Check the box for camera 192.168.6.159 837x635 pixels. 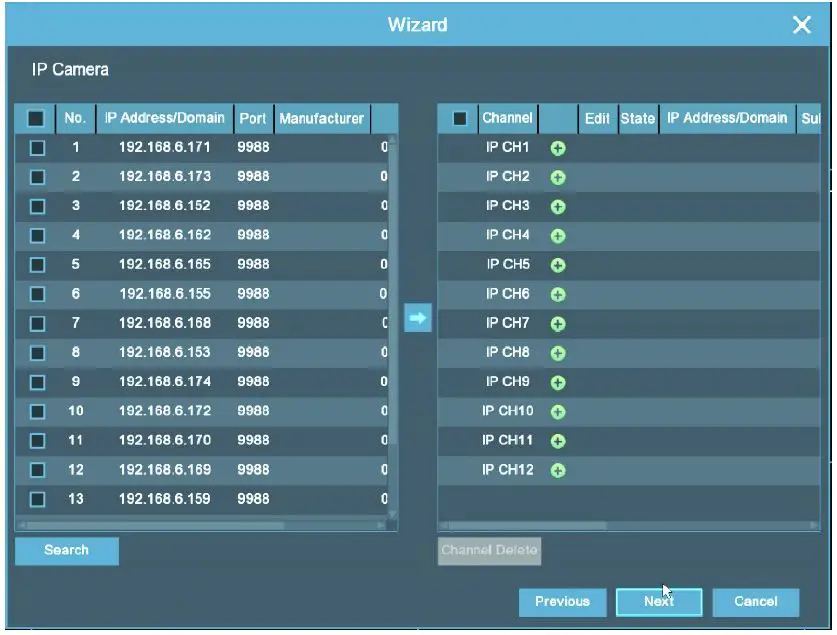point(32,498)
